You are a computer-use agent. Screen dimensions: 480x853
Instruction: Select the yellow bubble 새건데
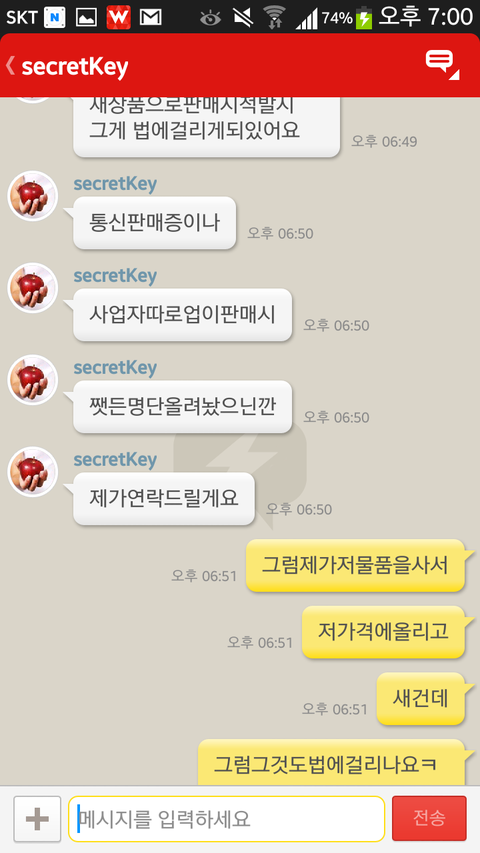[421, 699]
